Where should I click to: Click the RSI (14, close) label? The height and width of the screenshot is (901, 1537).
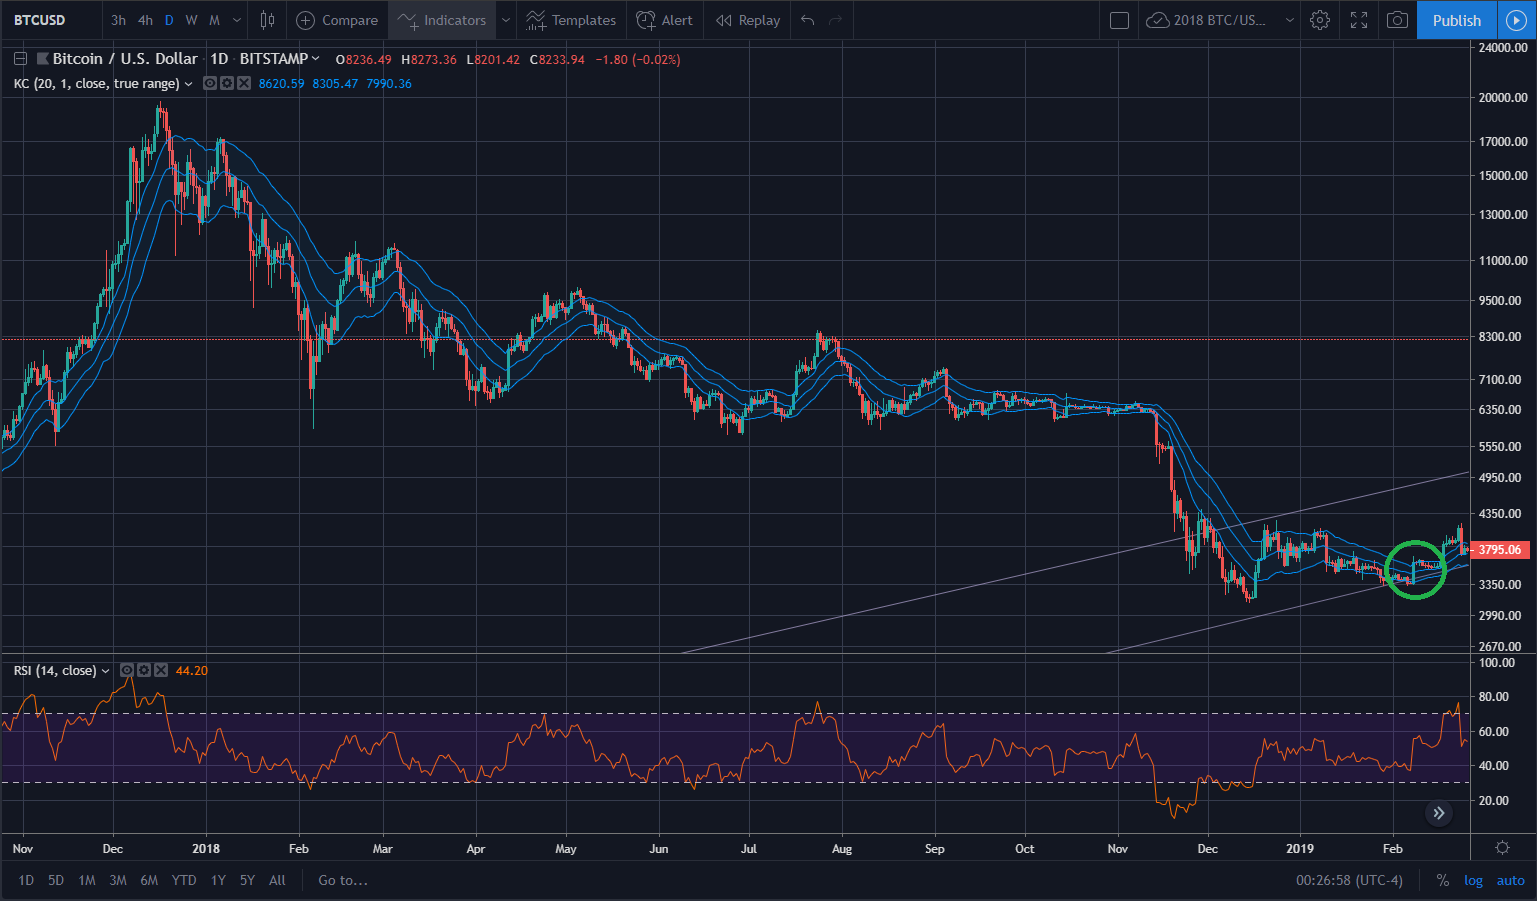pyautogui.click(x=55, y=670)
